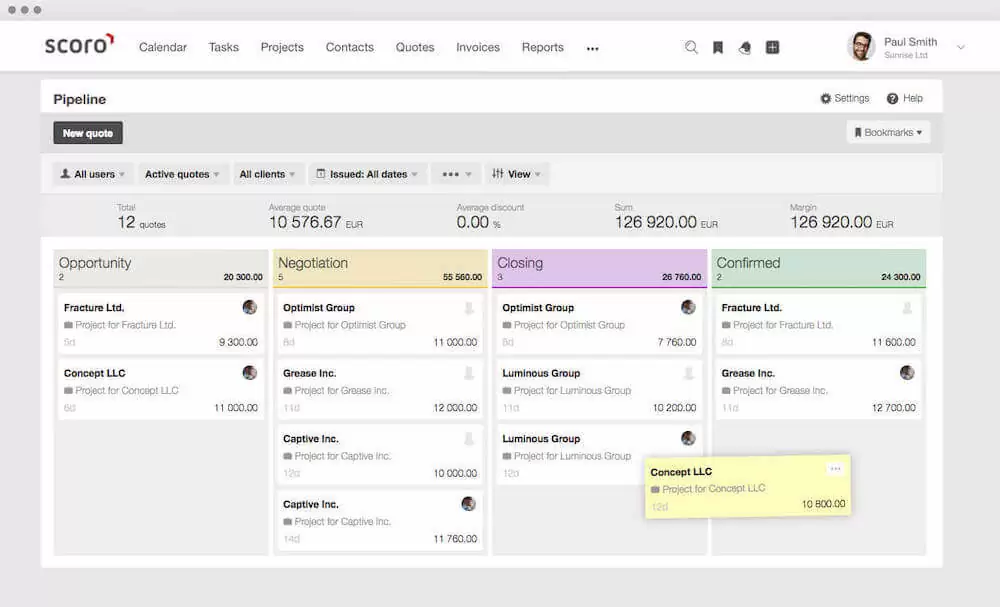Click the quick-add plus icon

772,46
